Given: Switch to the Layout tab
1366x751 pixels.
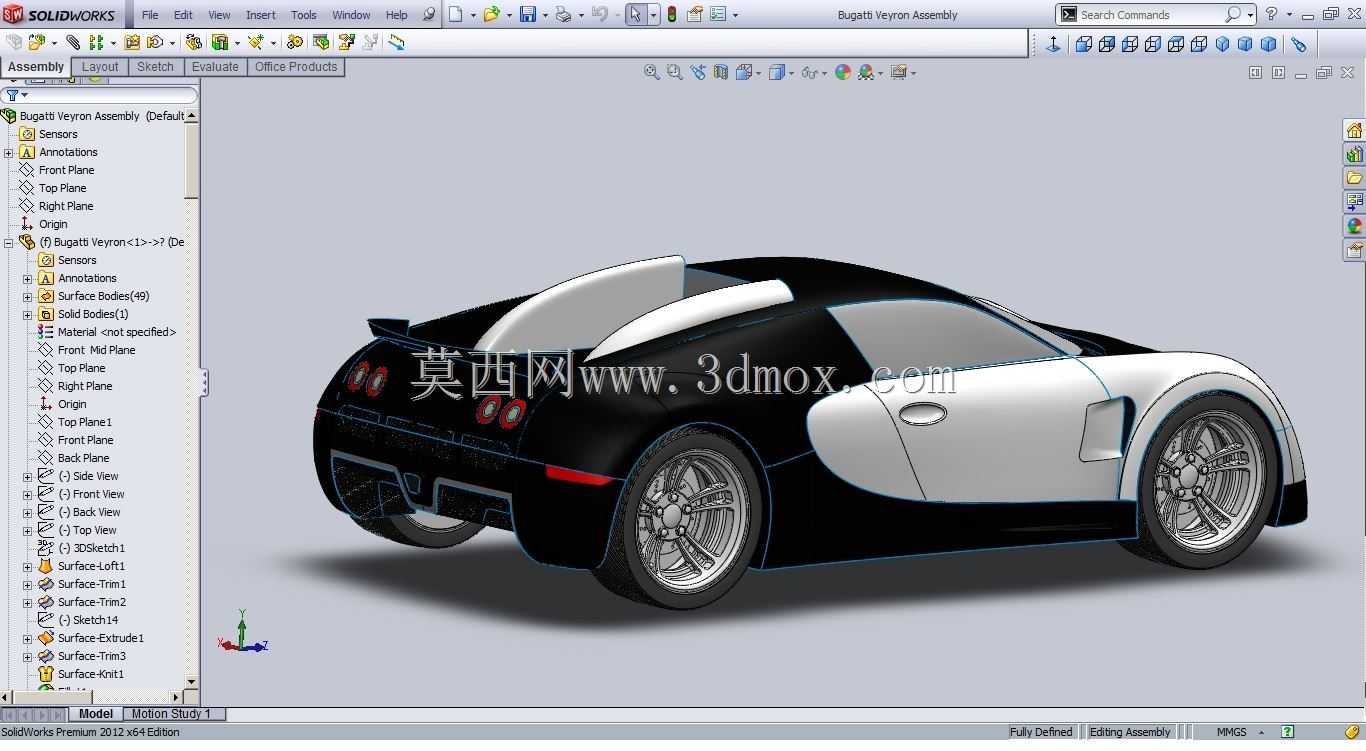Looking at the screenshot, I should [100, 67].
